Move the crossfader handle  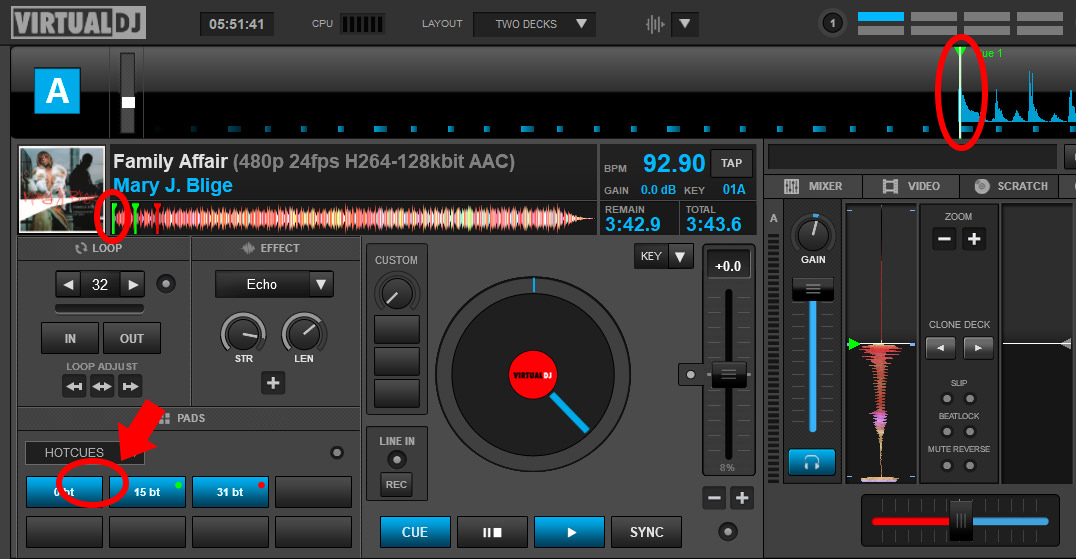961,521
